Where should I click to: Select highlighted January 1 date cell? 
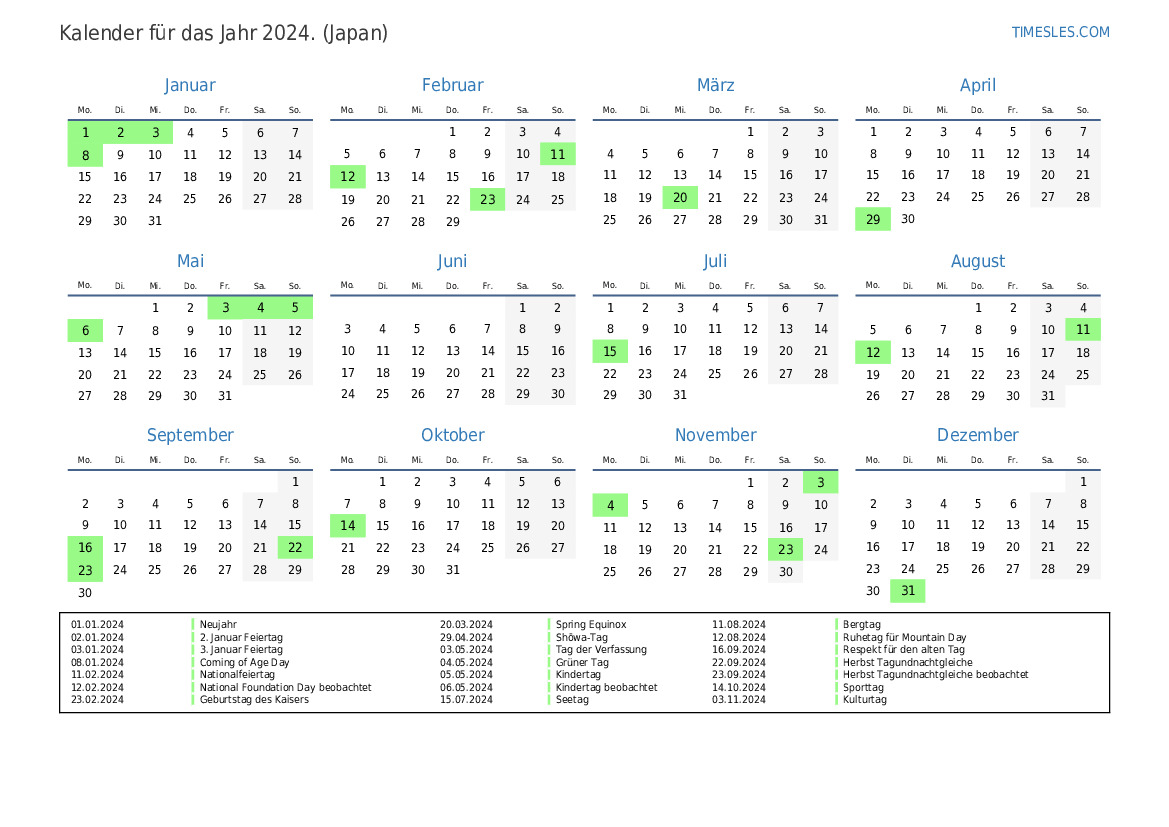pos(85,132)
